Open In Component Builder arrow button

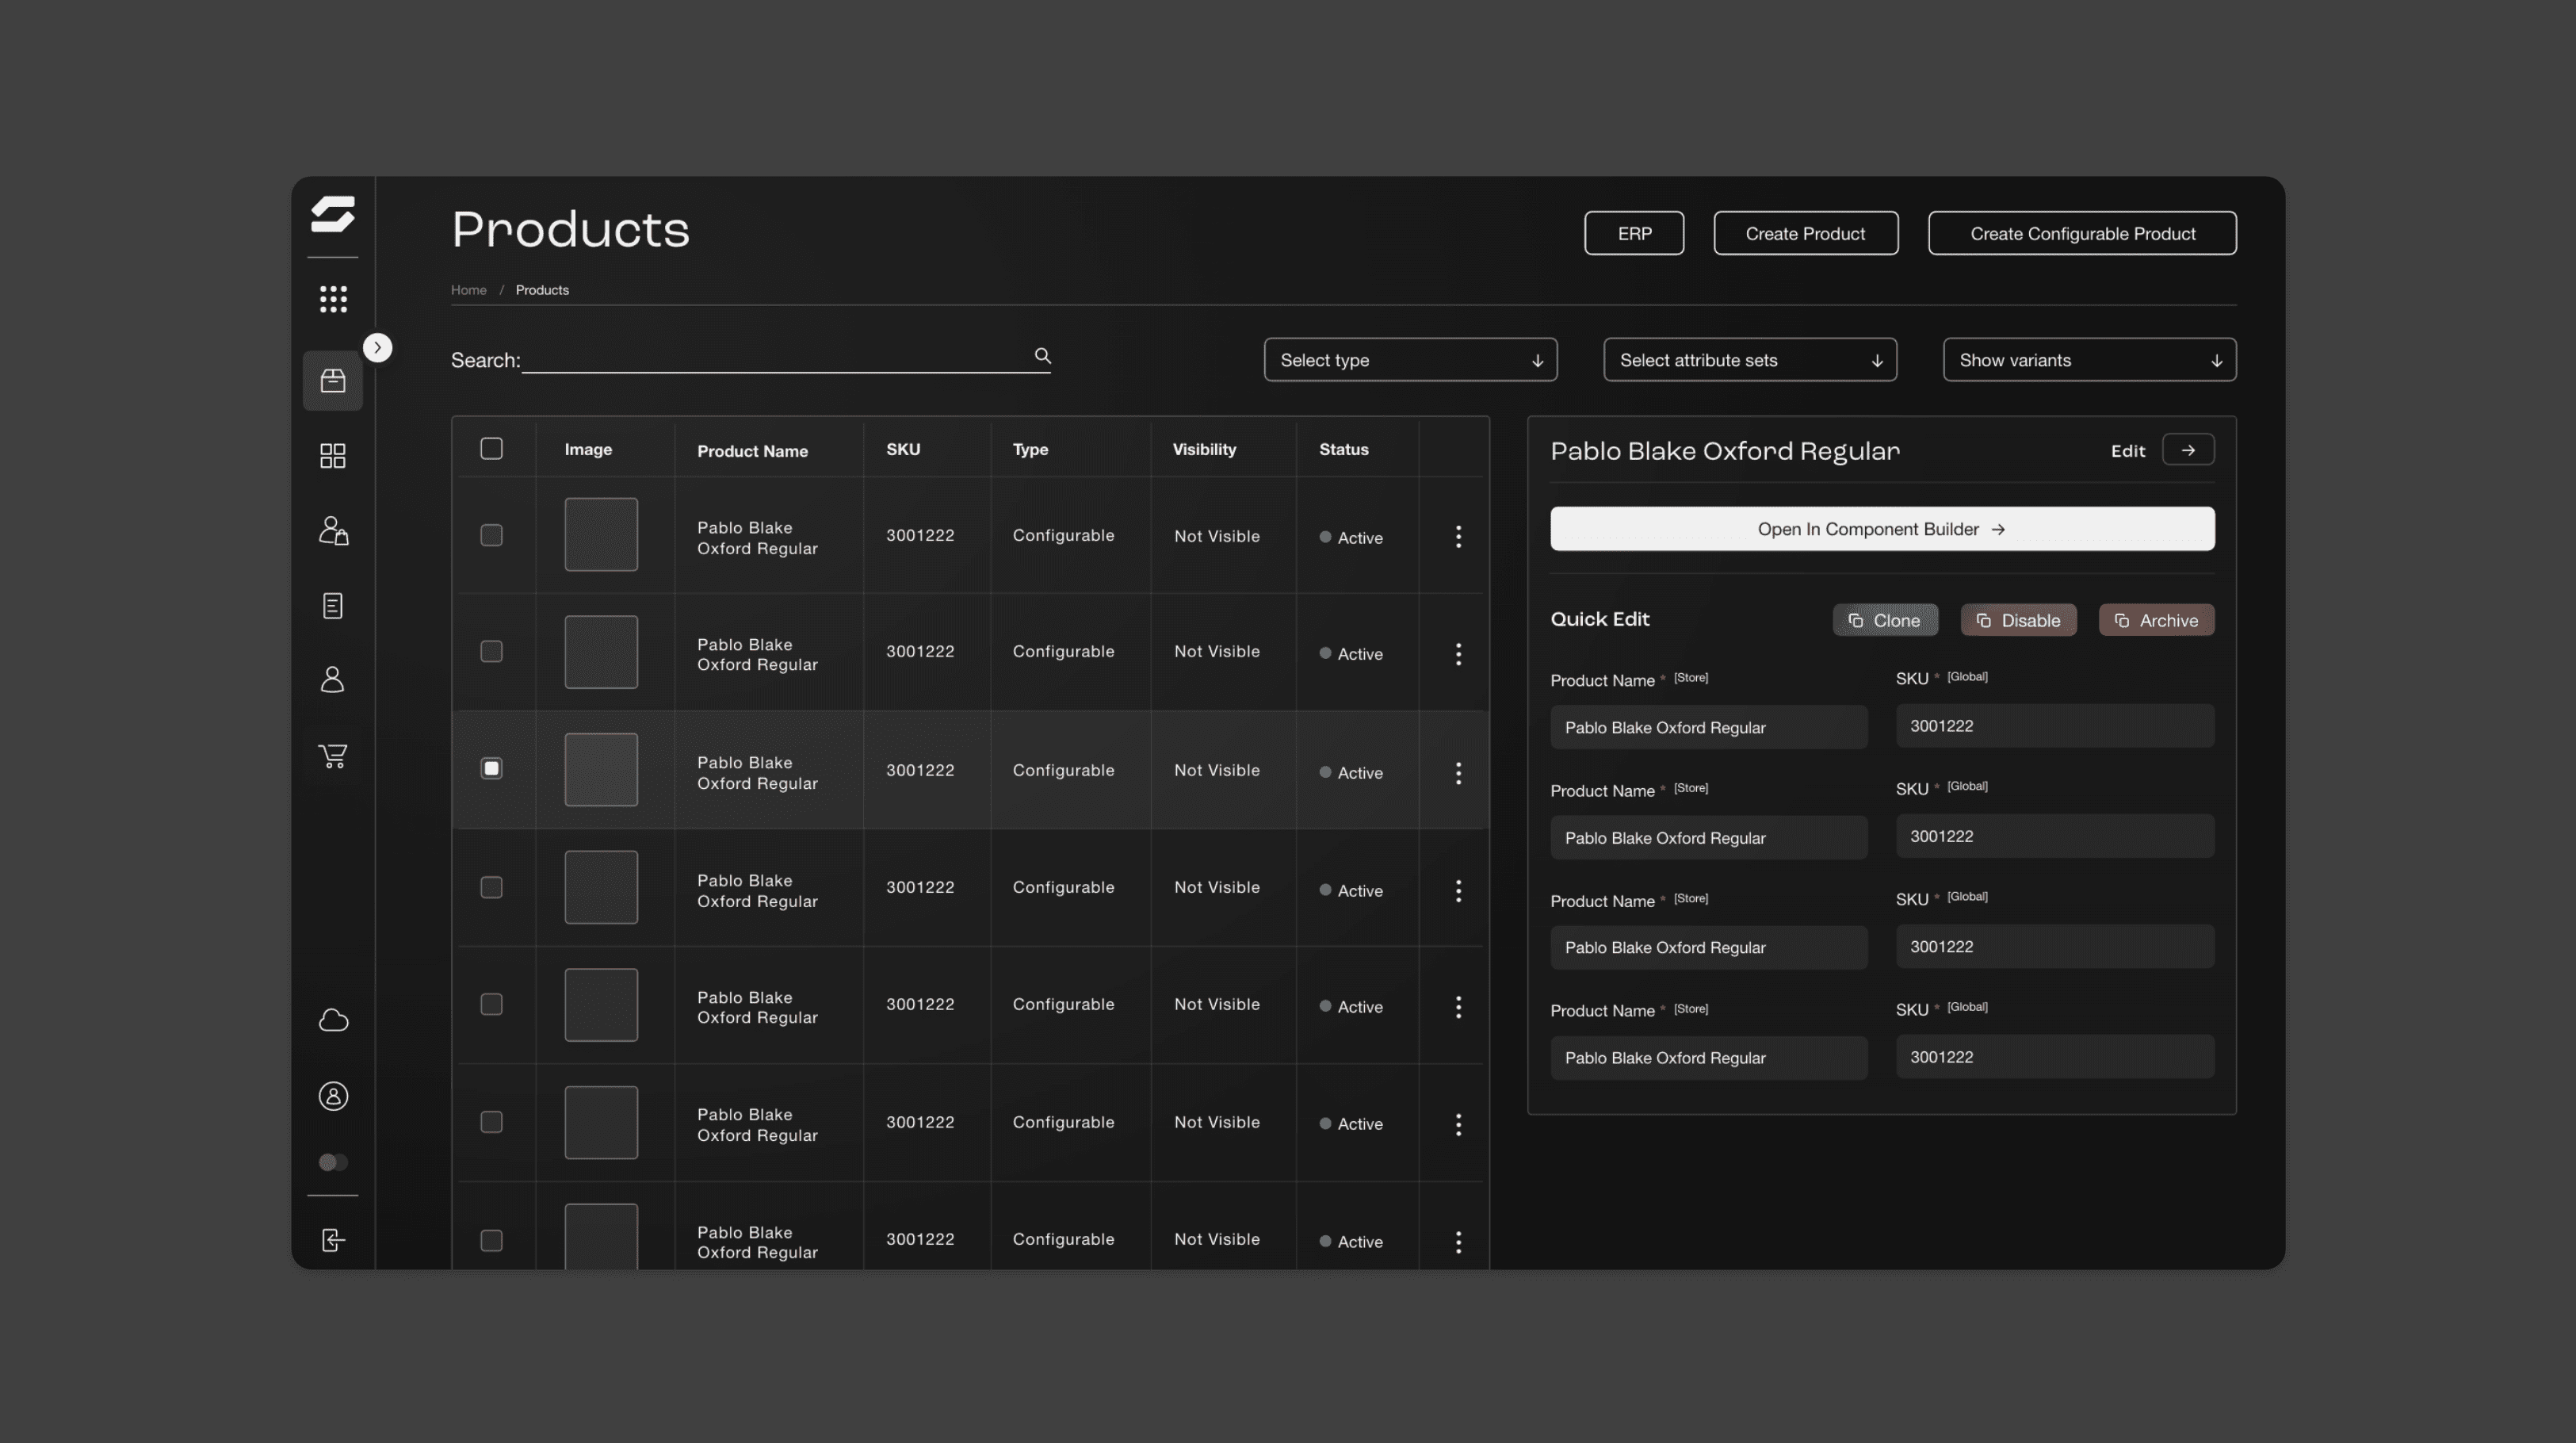pyautogui.click(x=1881, y=527)
